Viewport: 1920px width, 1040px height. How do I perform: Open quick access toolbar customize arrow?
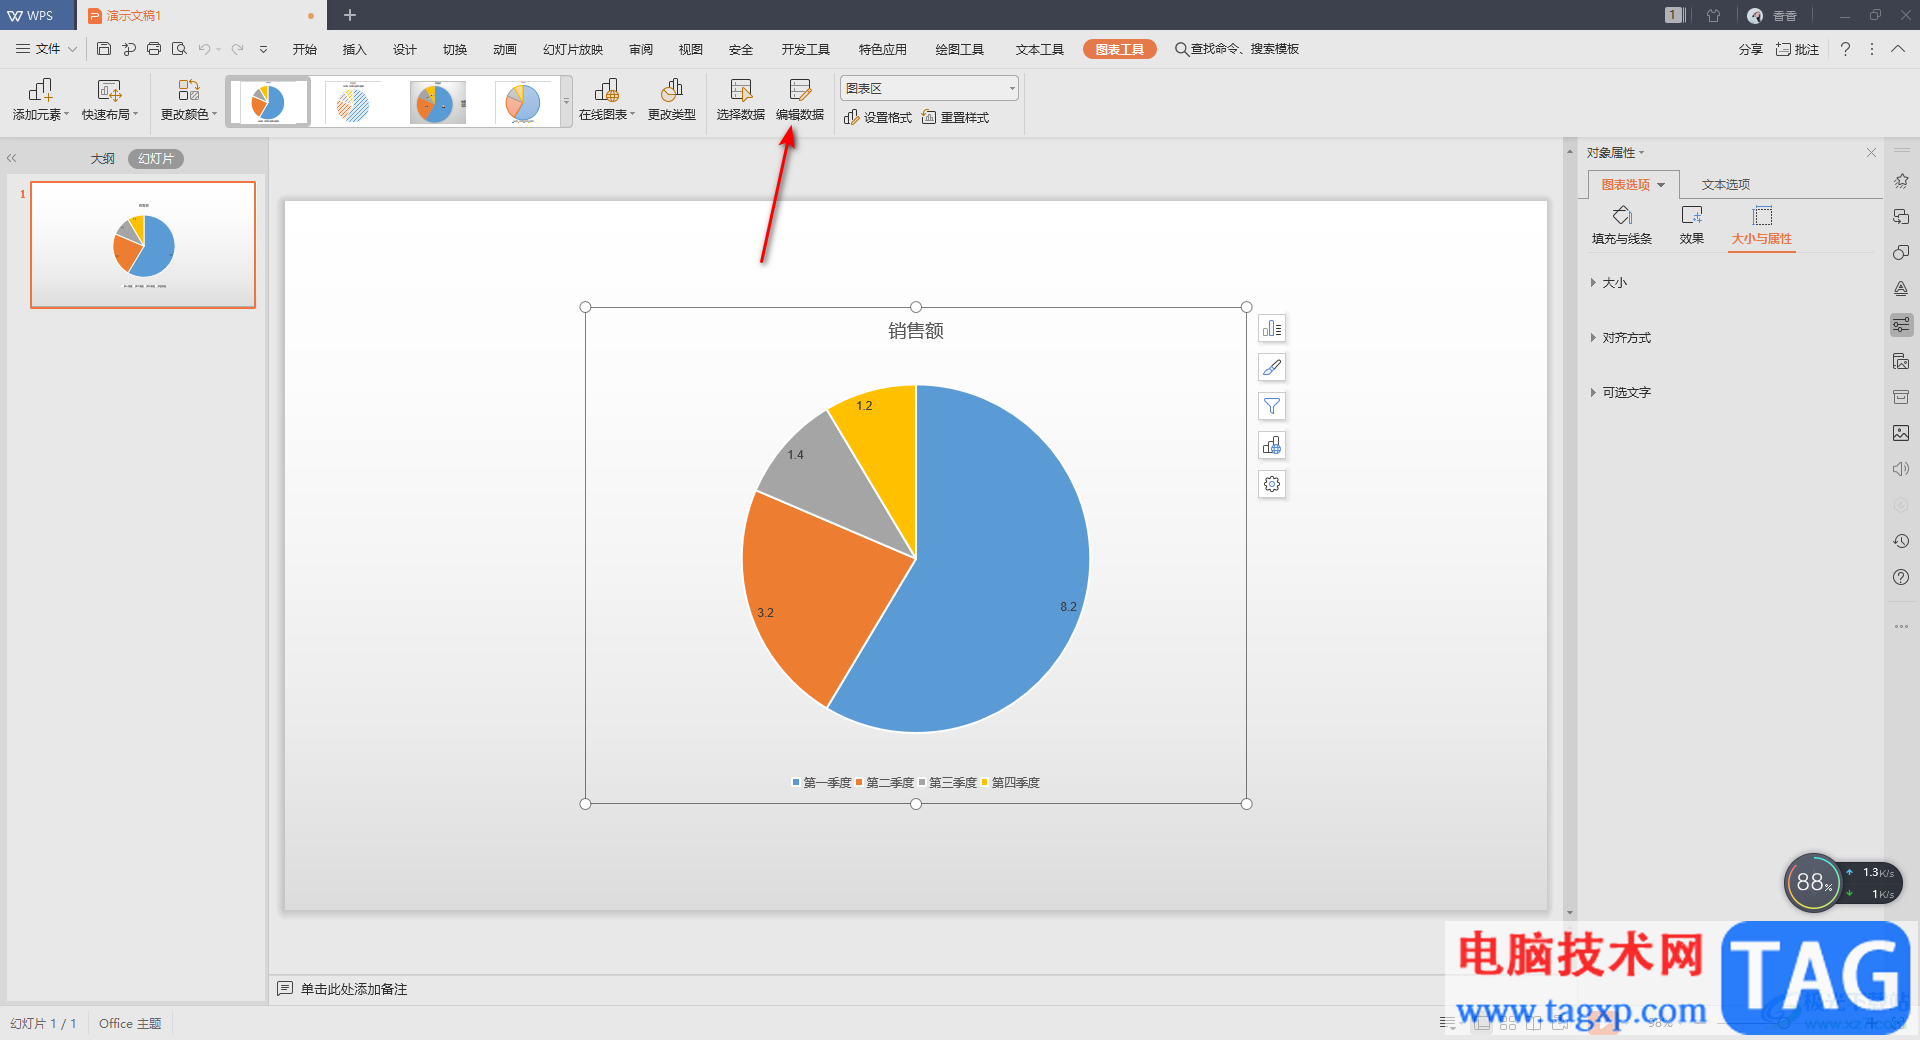coord(263,49)
